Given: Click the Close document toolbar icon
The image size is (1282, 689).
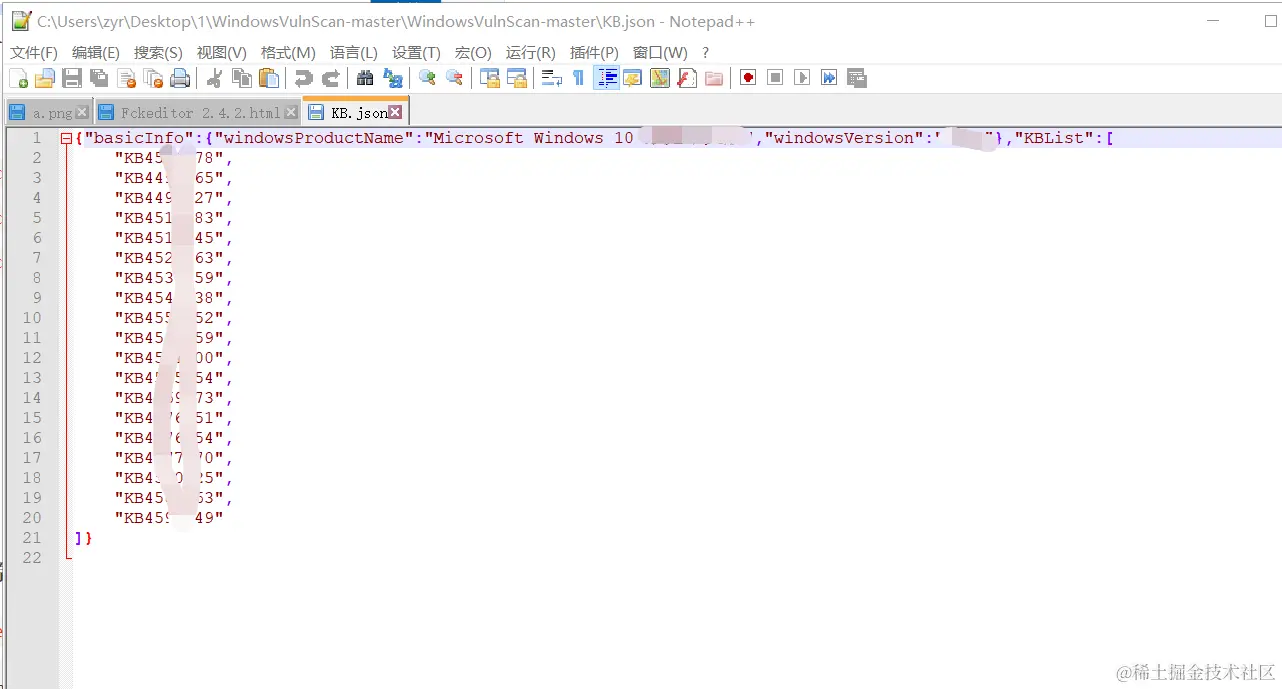Looking at the screenshot, I should click(126, 78).
